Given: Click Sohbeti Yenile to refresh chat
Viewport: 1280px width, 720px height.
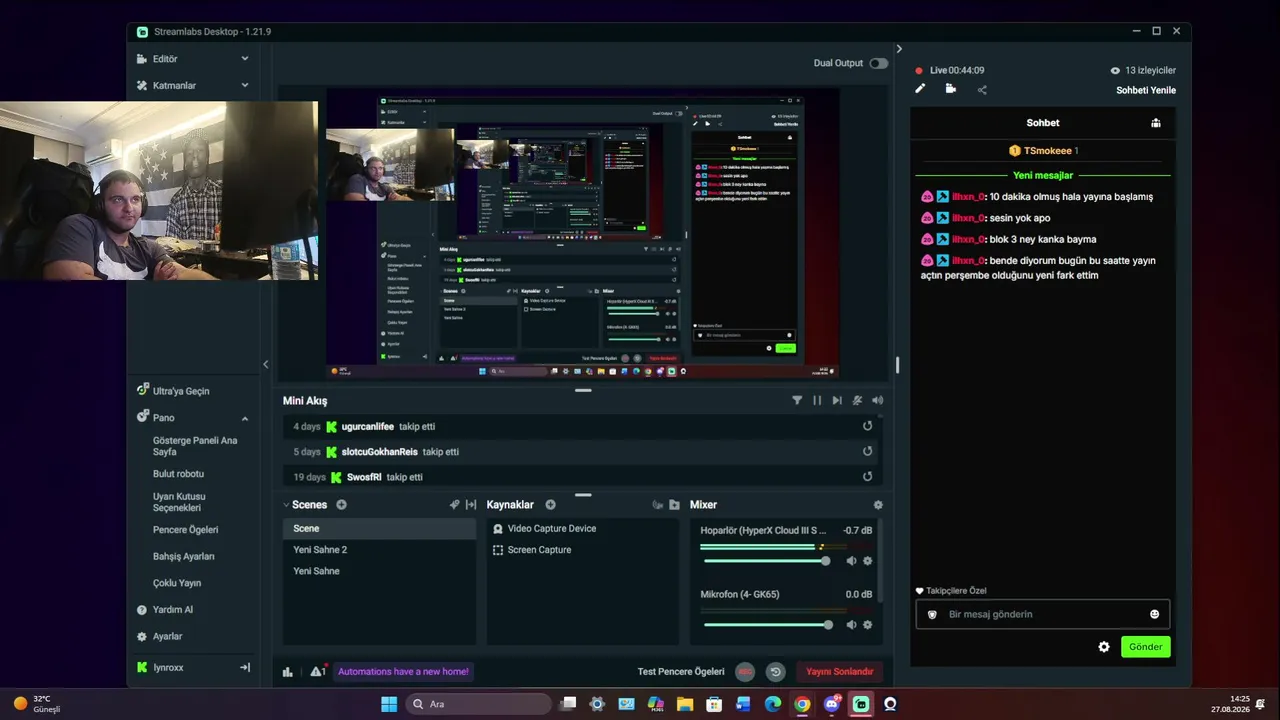Looking at the screenshot, I should (1146, 90).
